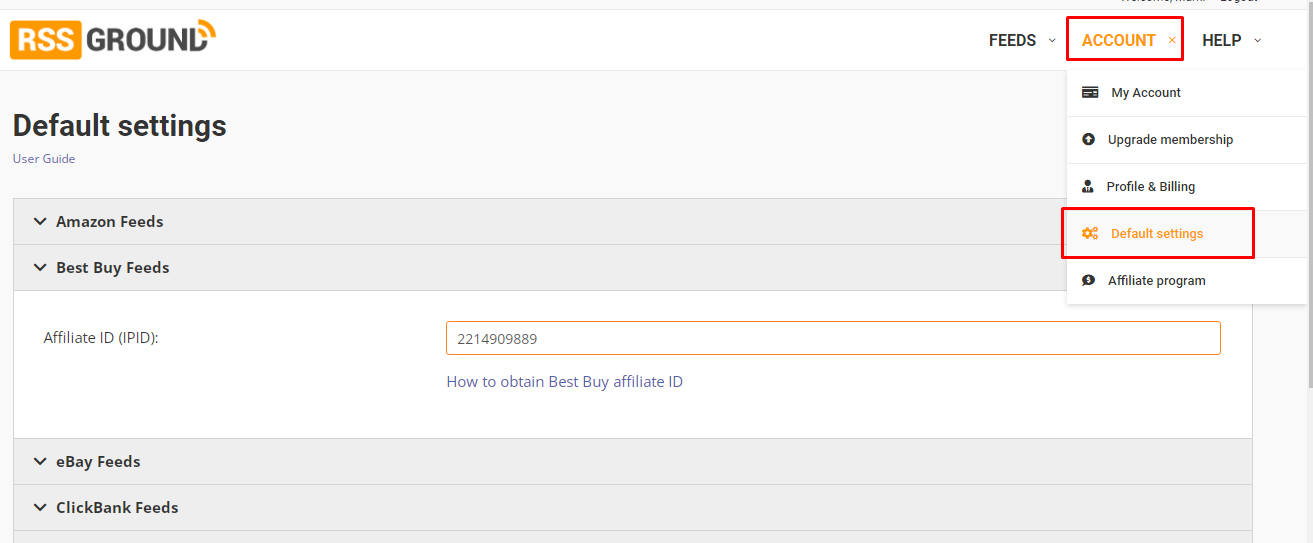Open the FEEDS dropdown menu

click(x=1022, y=40)
